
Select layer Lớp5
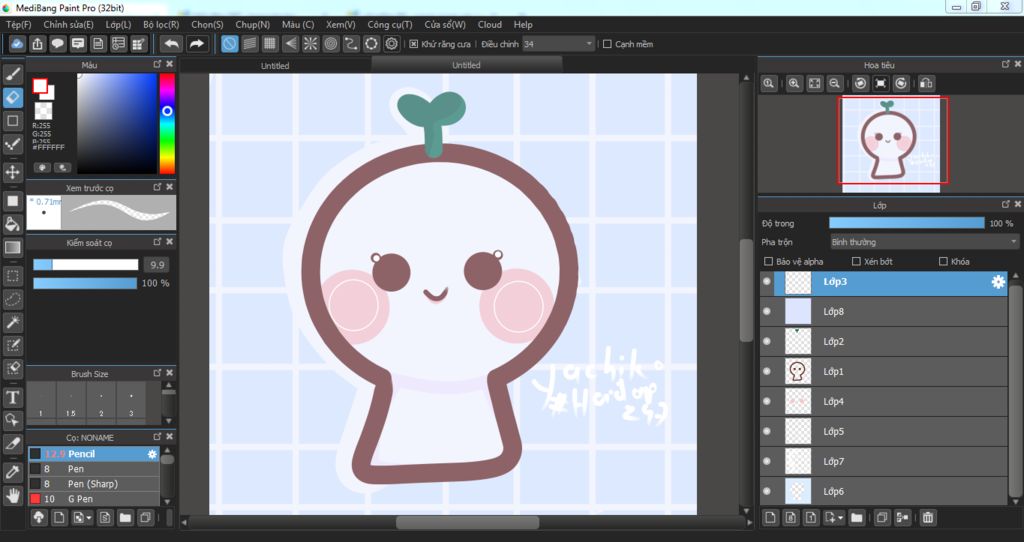coord(884,431)
